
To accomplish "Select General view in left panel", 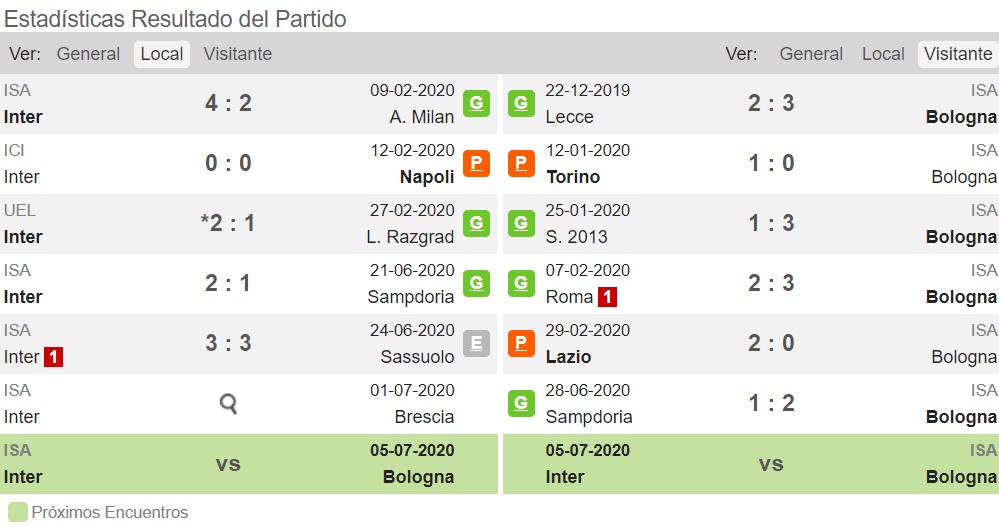I will point(88,54).
